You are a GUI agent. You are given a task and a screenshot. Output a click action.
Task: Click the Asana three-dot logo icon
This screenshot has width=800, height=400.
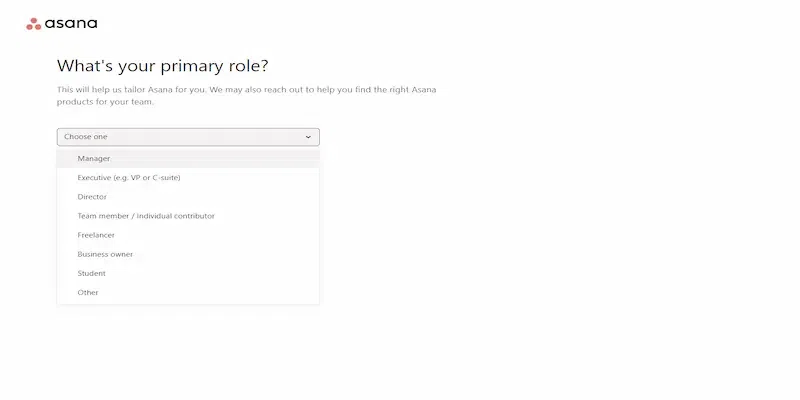pos(33,23)
